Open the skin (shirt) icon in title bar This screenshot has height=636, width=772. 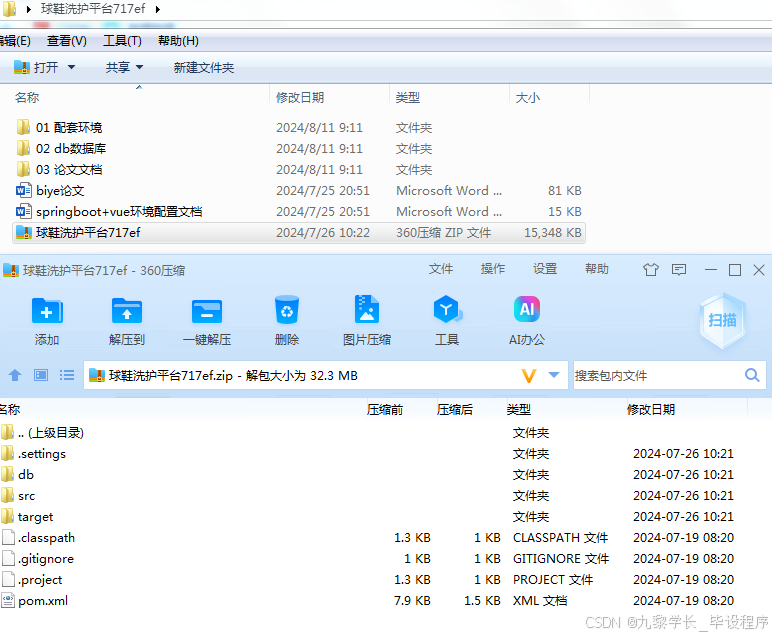tap(650, 270)
